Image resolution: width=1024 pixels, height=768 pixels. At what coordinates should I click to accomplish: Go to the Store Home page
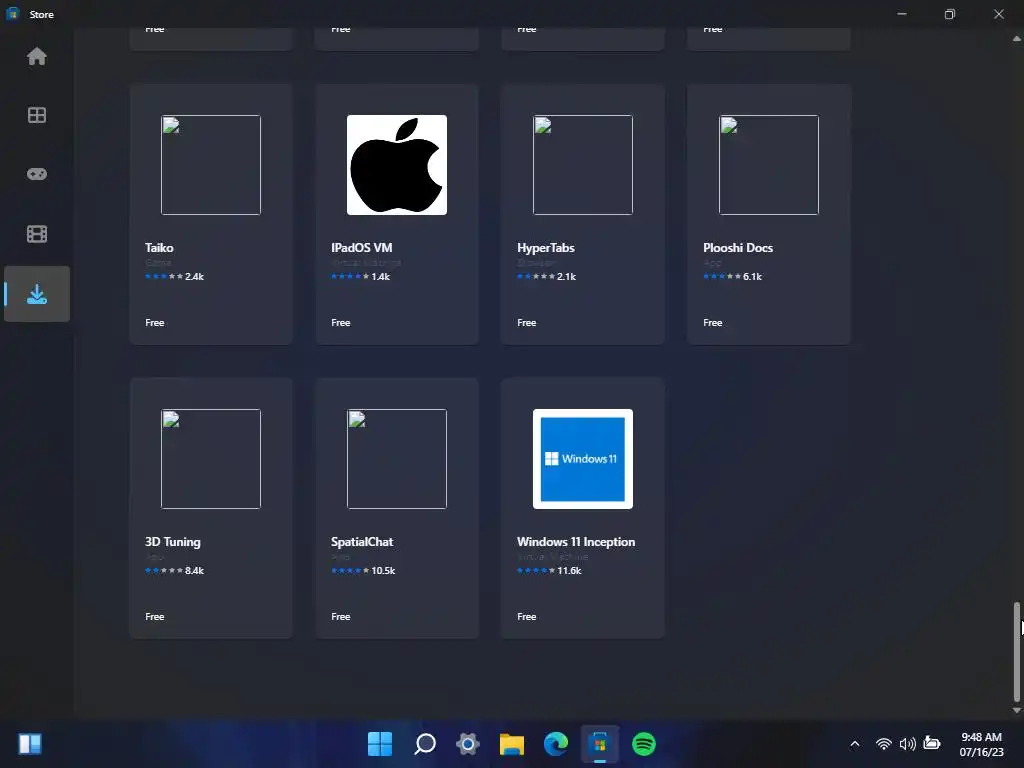point(37,57)
